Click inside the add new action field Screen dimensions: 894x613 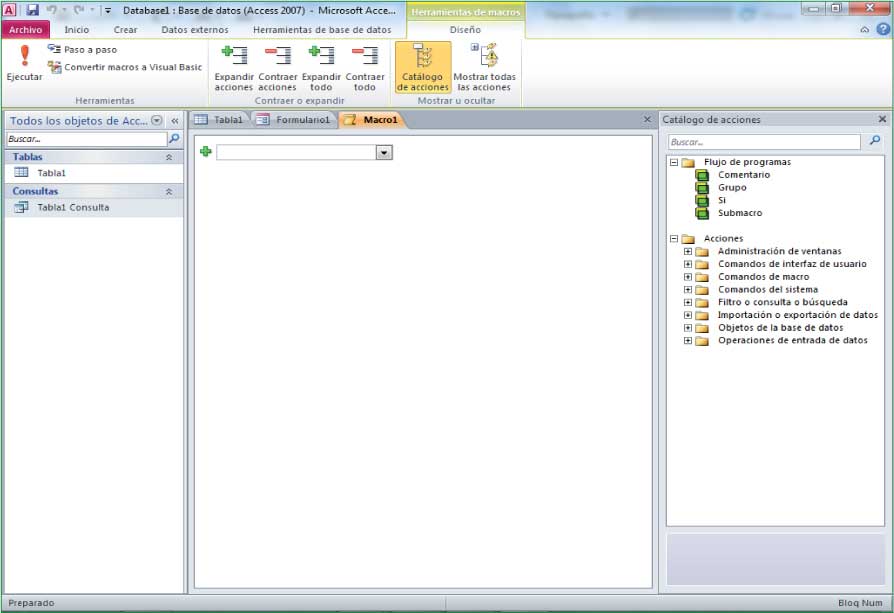tap(296, 152)
